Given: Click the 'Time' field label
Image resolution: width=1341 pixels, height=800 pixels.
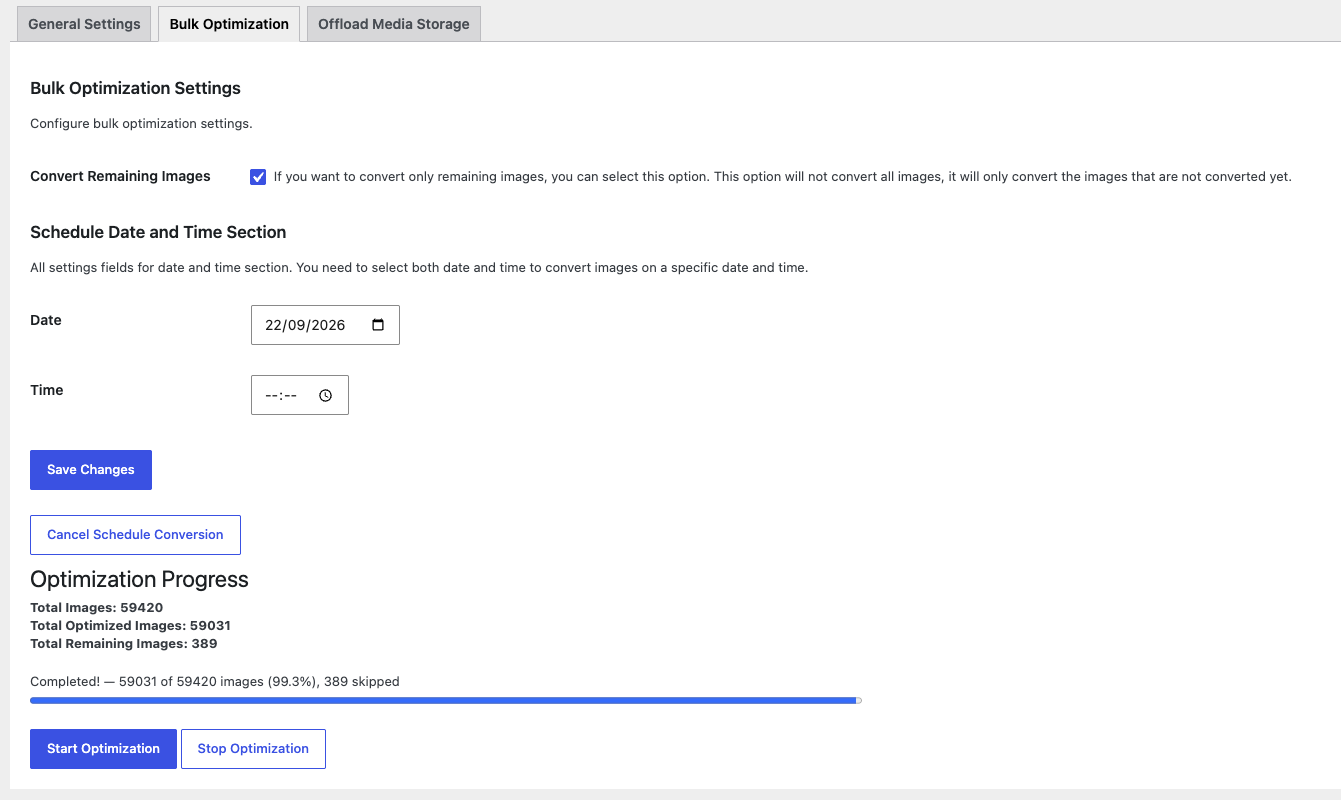Looking at the screenshot, I should [x=47, y=390].
